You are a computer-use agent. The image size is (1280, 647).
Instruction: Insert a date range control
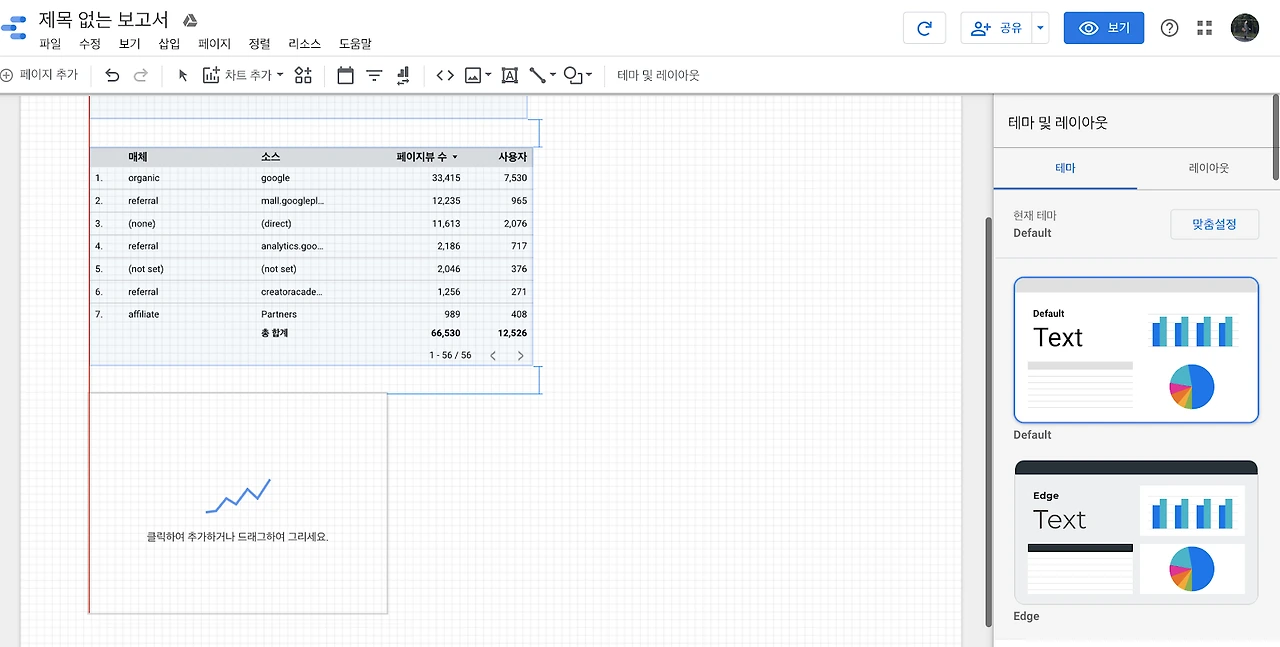[346, 75]
